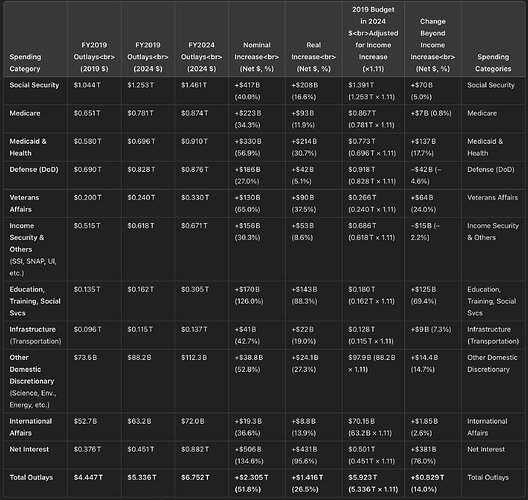Image resolution: width=528 pixels, height=500 pixels.
Task: Click the $0.918T Defense adjusted budget cell
Action: (x=372, y=175)
